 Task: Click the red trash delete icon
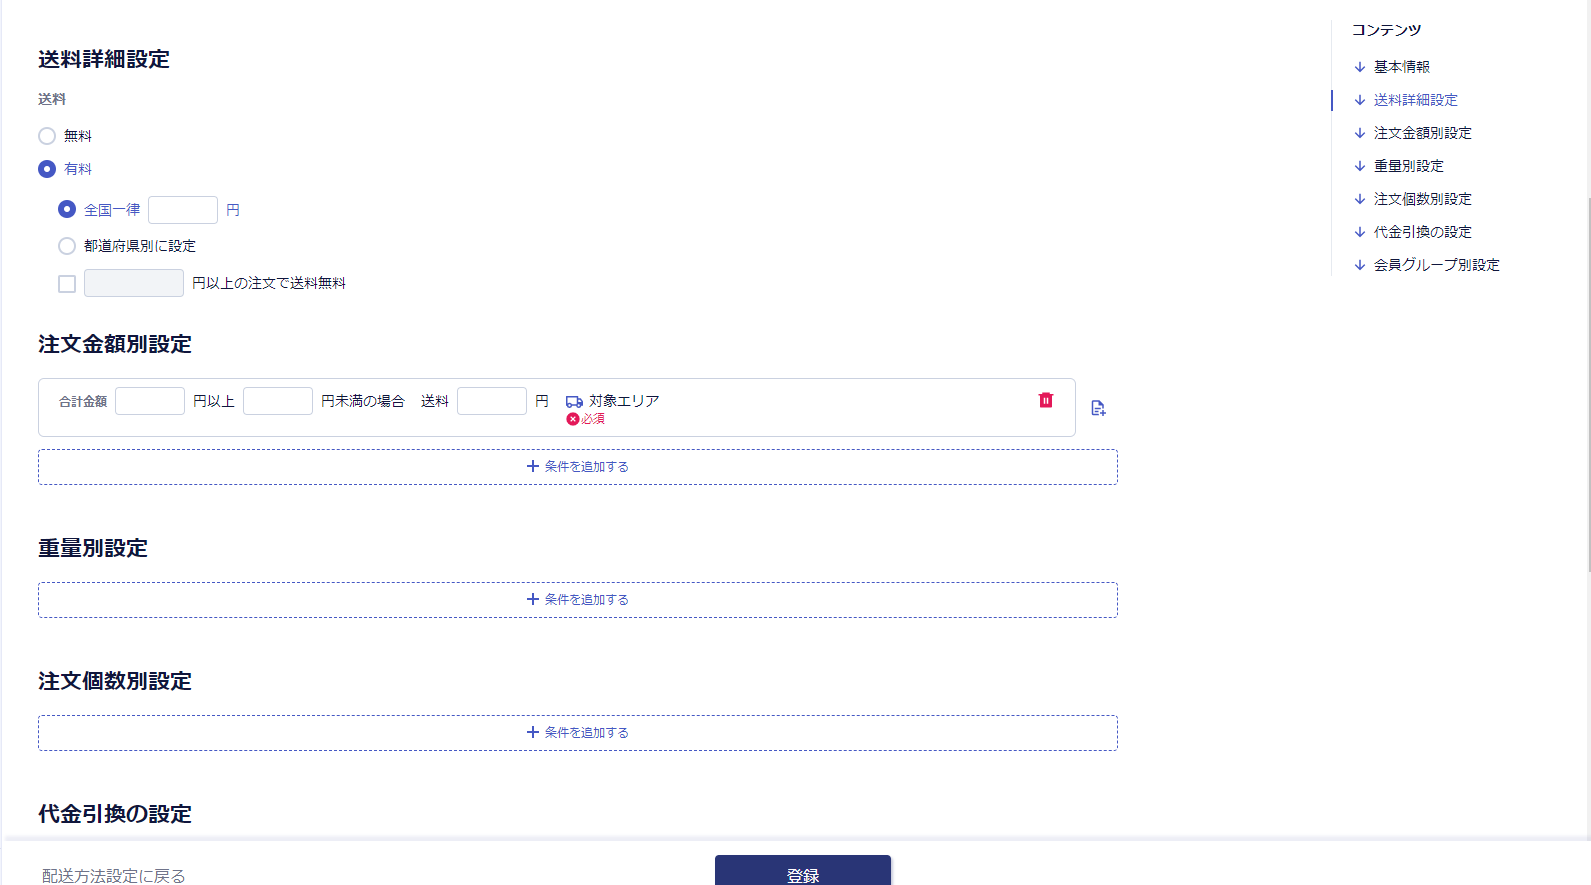click(x=1045, y=400)
